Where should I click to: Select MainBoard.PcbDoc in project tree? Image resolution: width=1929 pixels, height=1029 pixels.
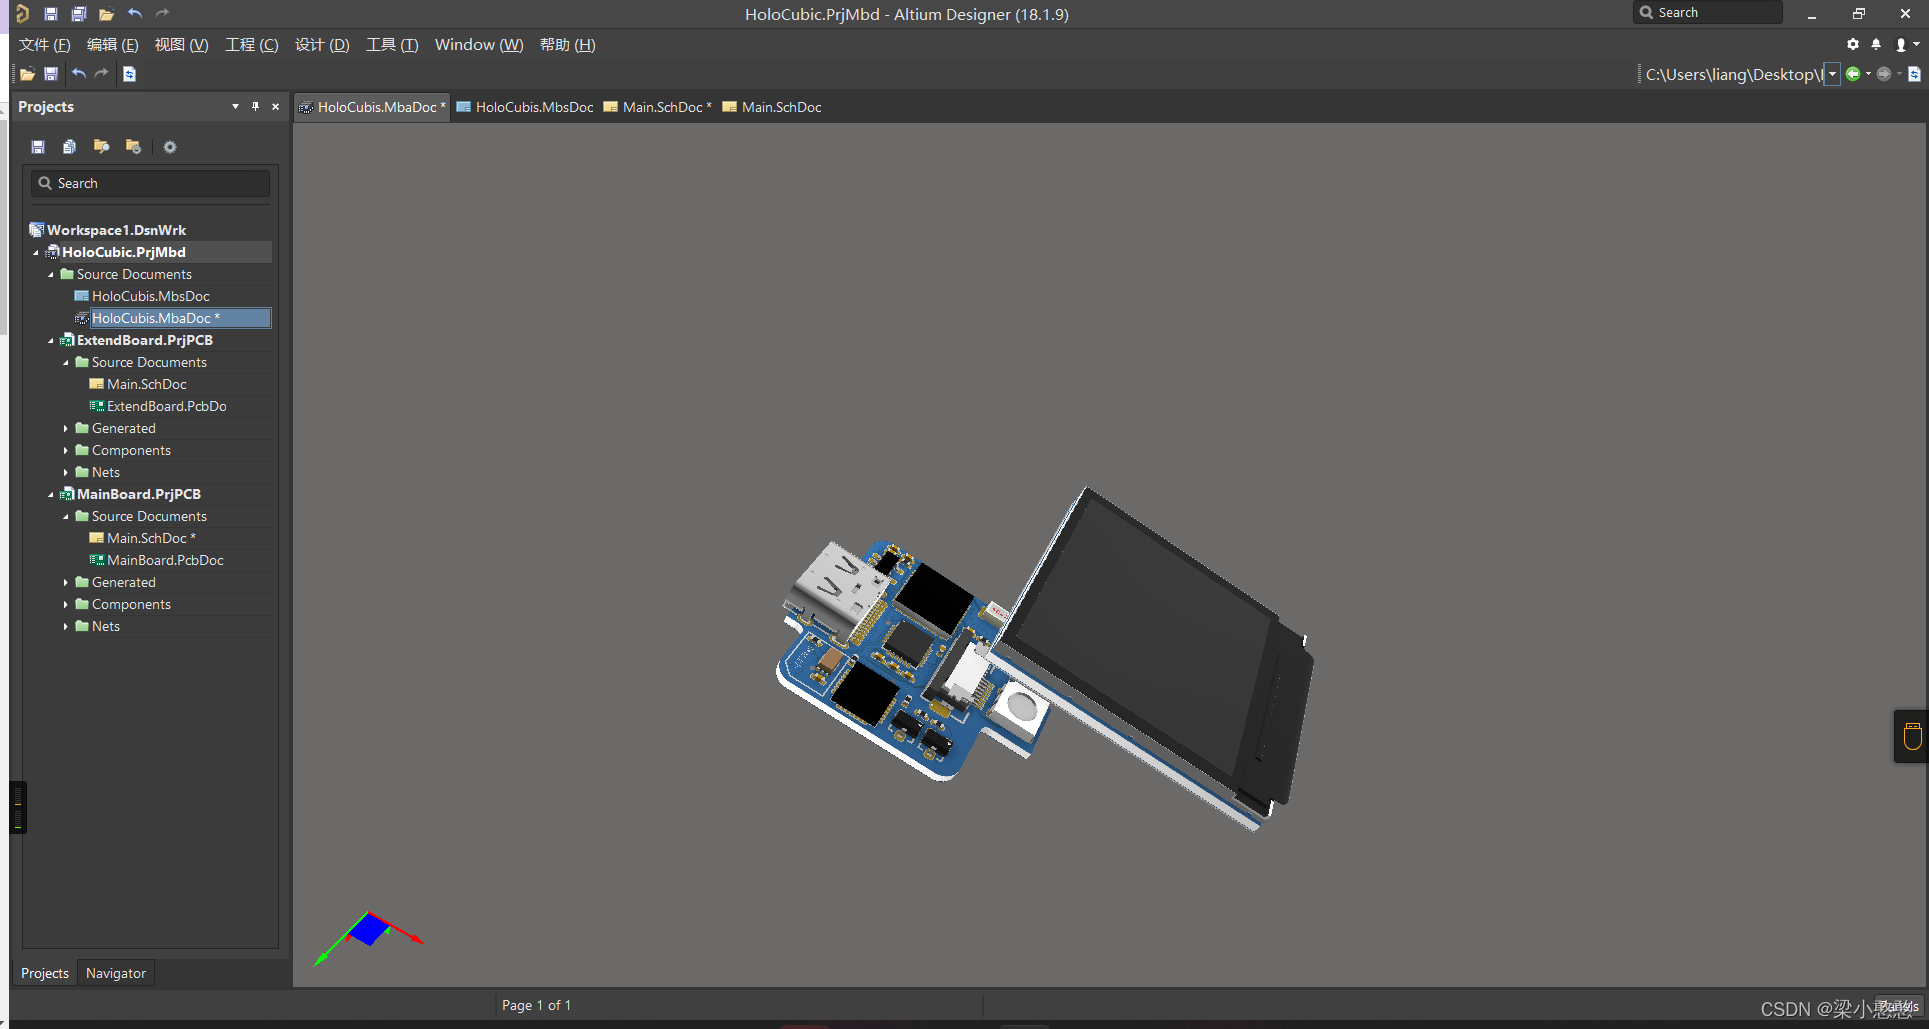[165, 561]
